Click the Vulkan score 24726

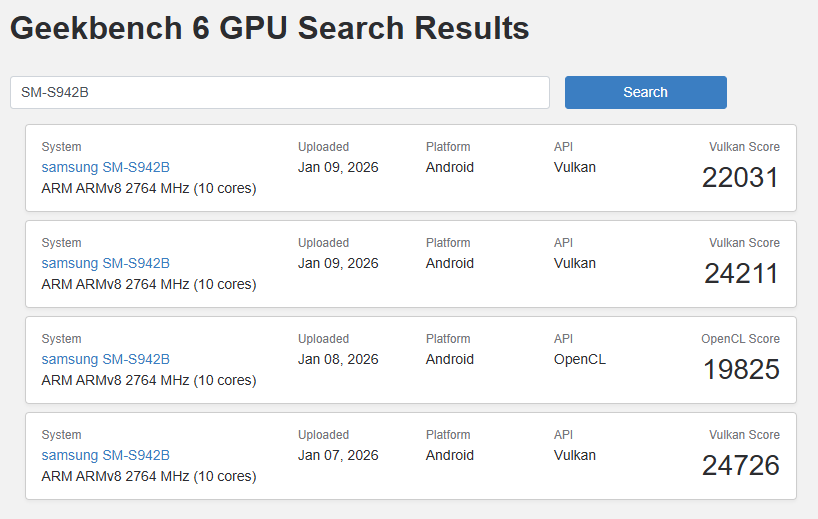pos(740,466)
